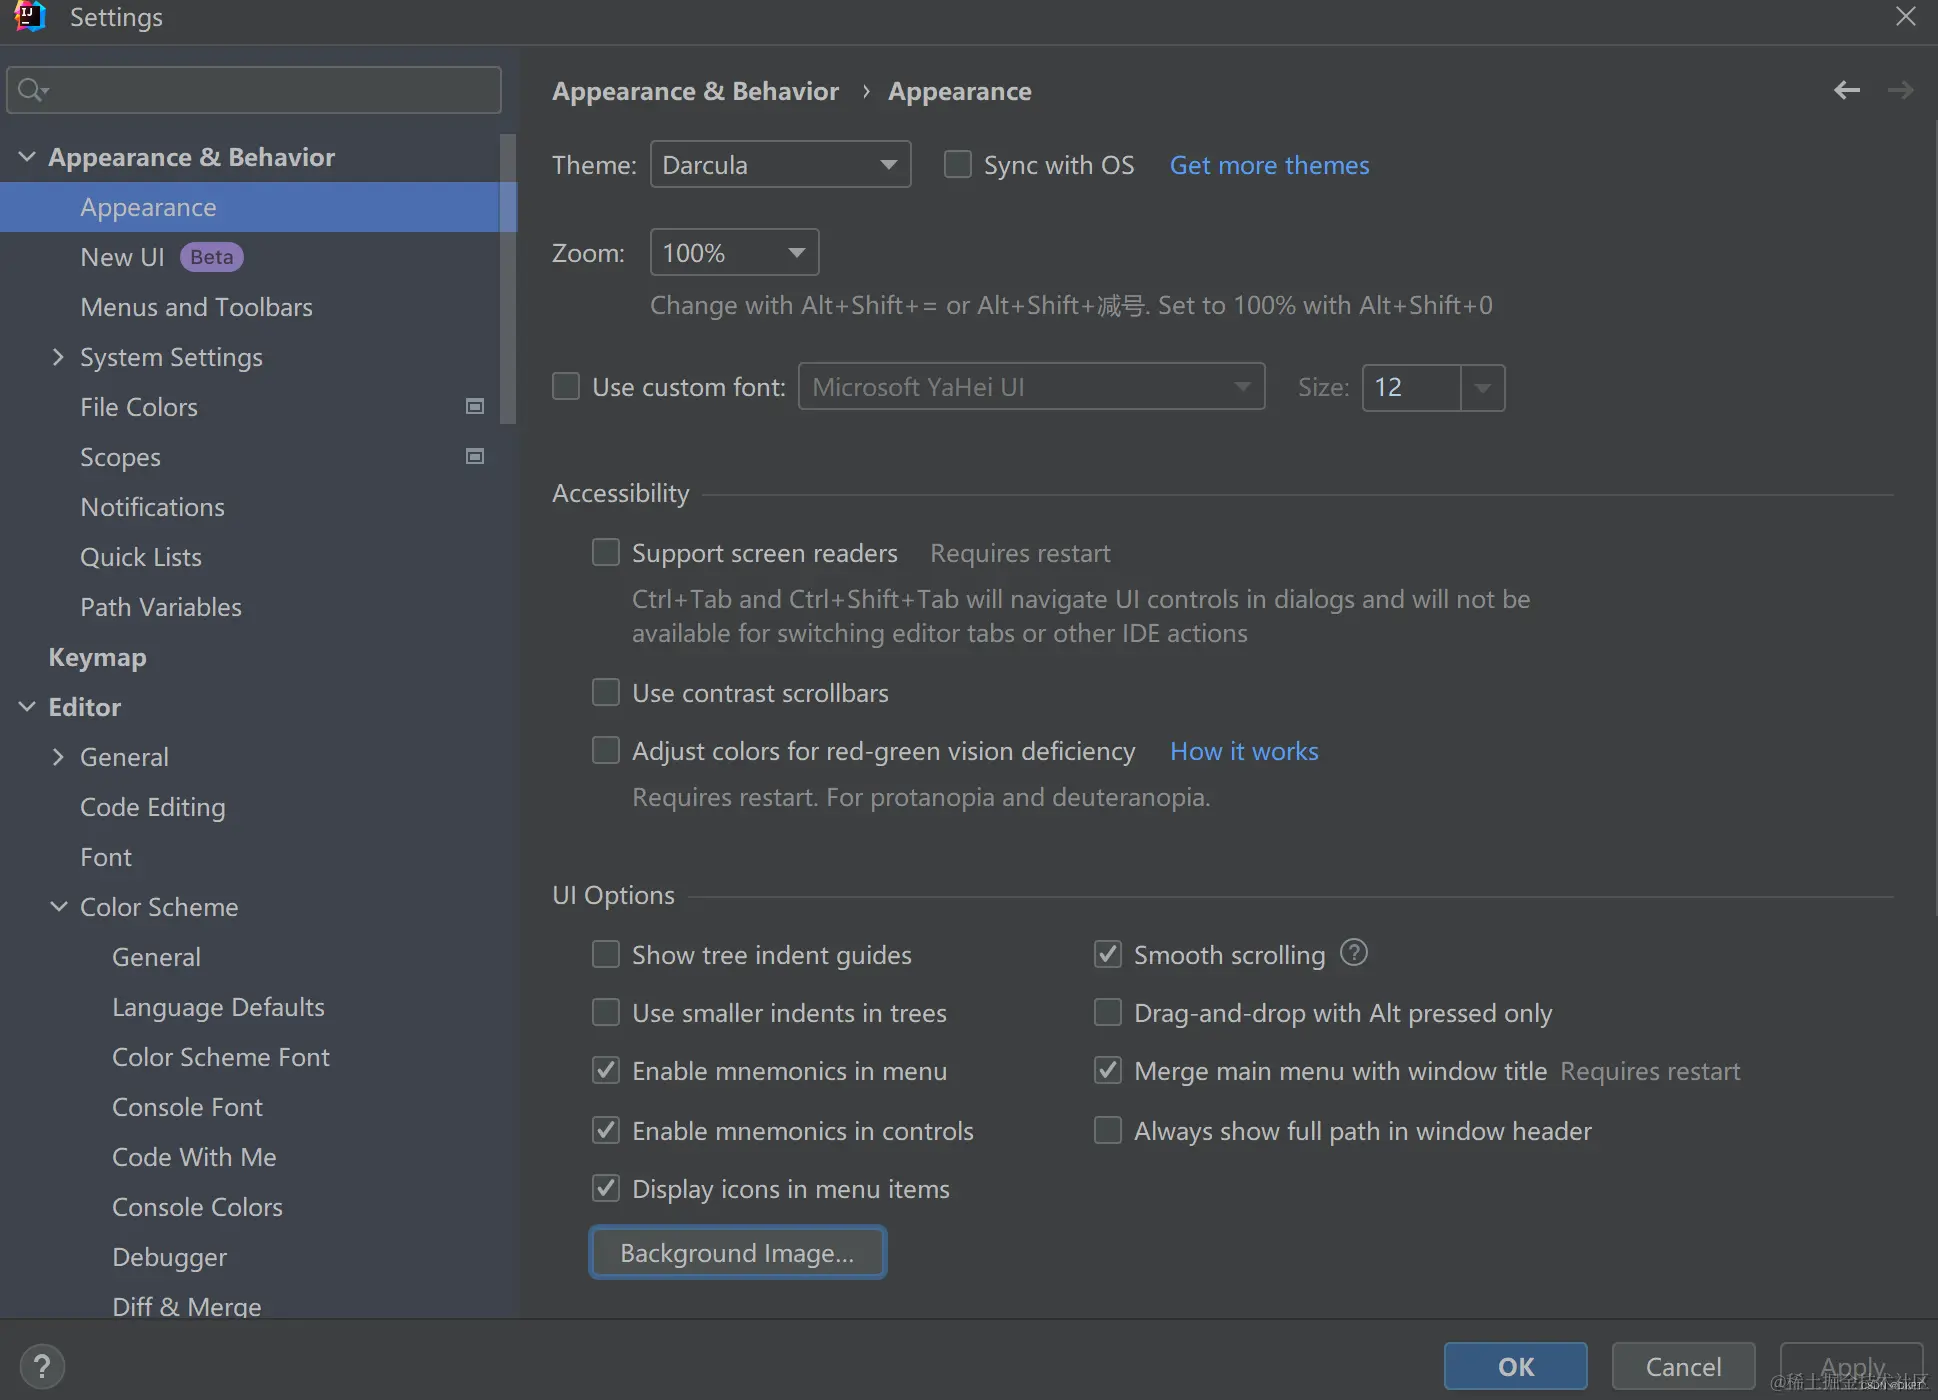The width and height of the screenshot is (1938, 1400).
Task: Click the Background Image button
Action: 737,1252
